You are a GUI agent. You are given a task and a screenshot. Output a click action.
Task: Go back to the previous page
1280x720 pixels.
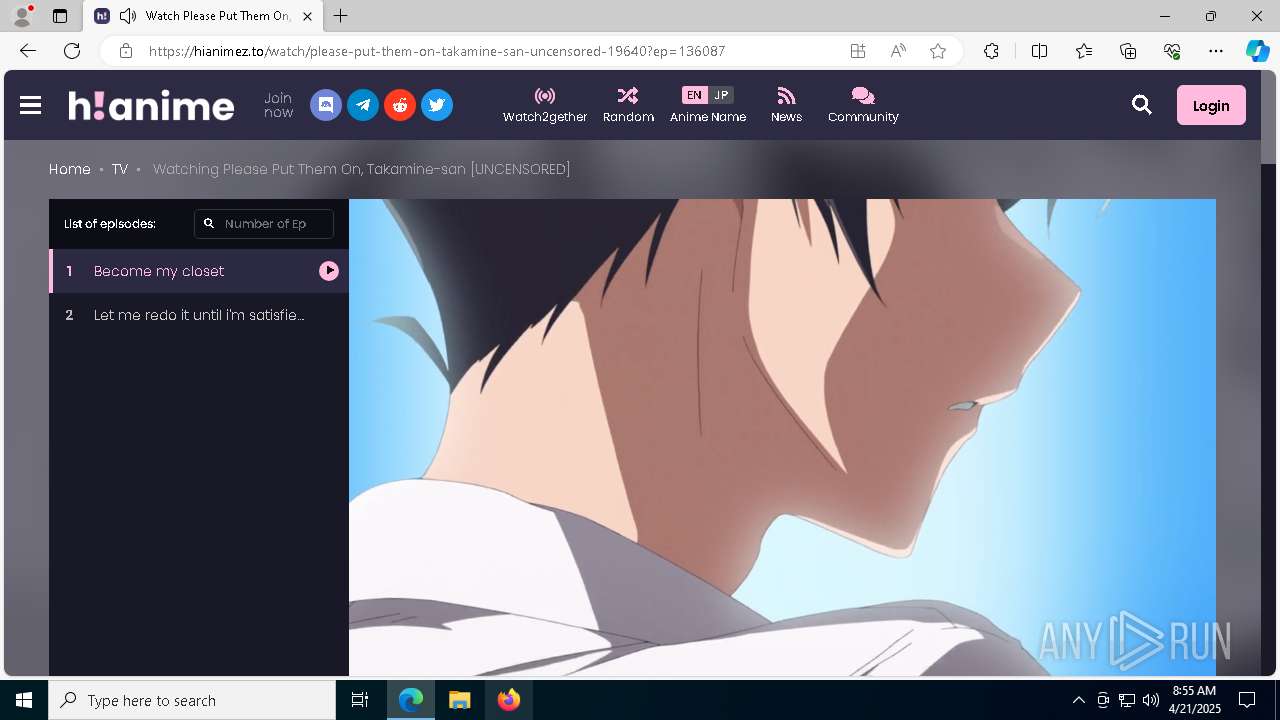(28, 51)
